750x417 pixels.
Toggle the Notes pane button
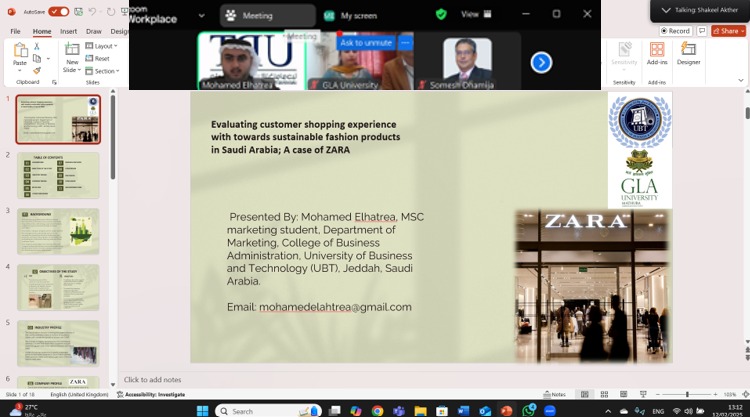[x=554, y=395]
